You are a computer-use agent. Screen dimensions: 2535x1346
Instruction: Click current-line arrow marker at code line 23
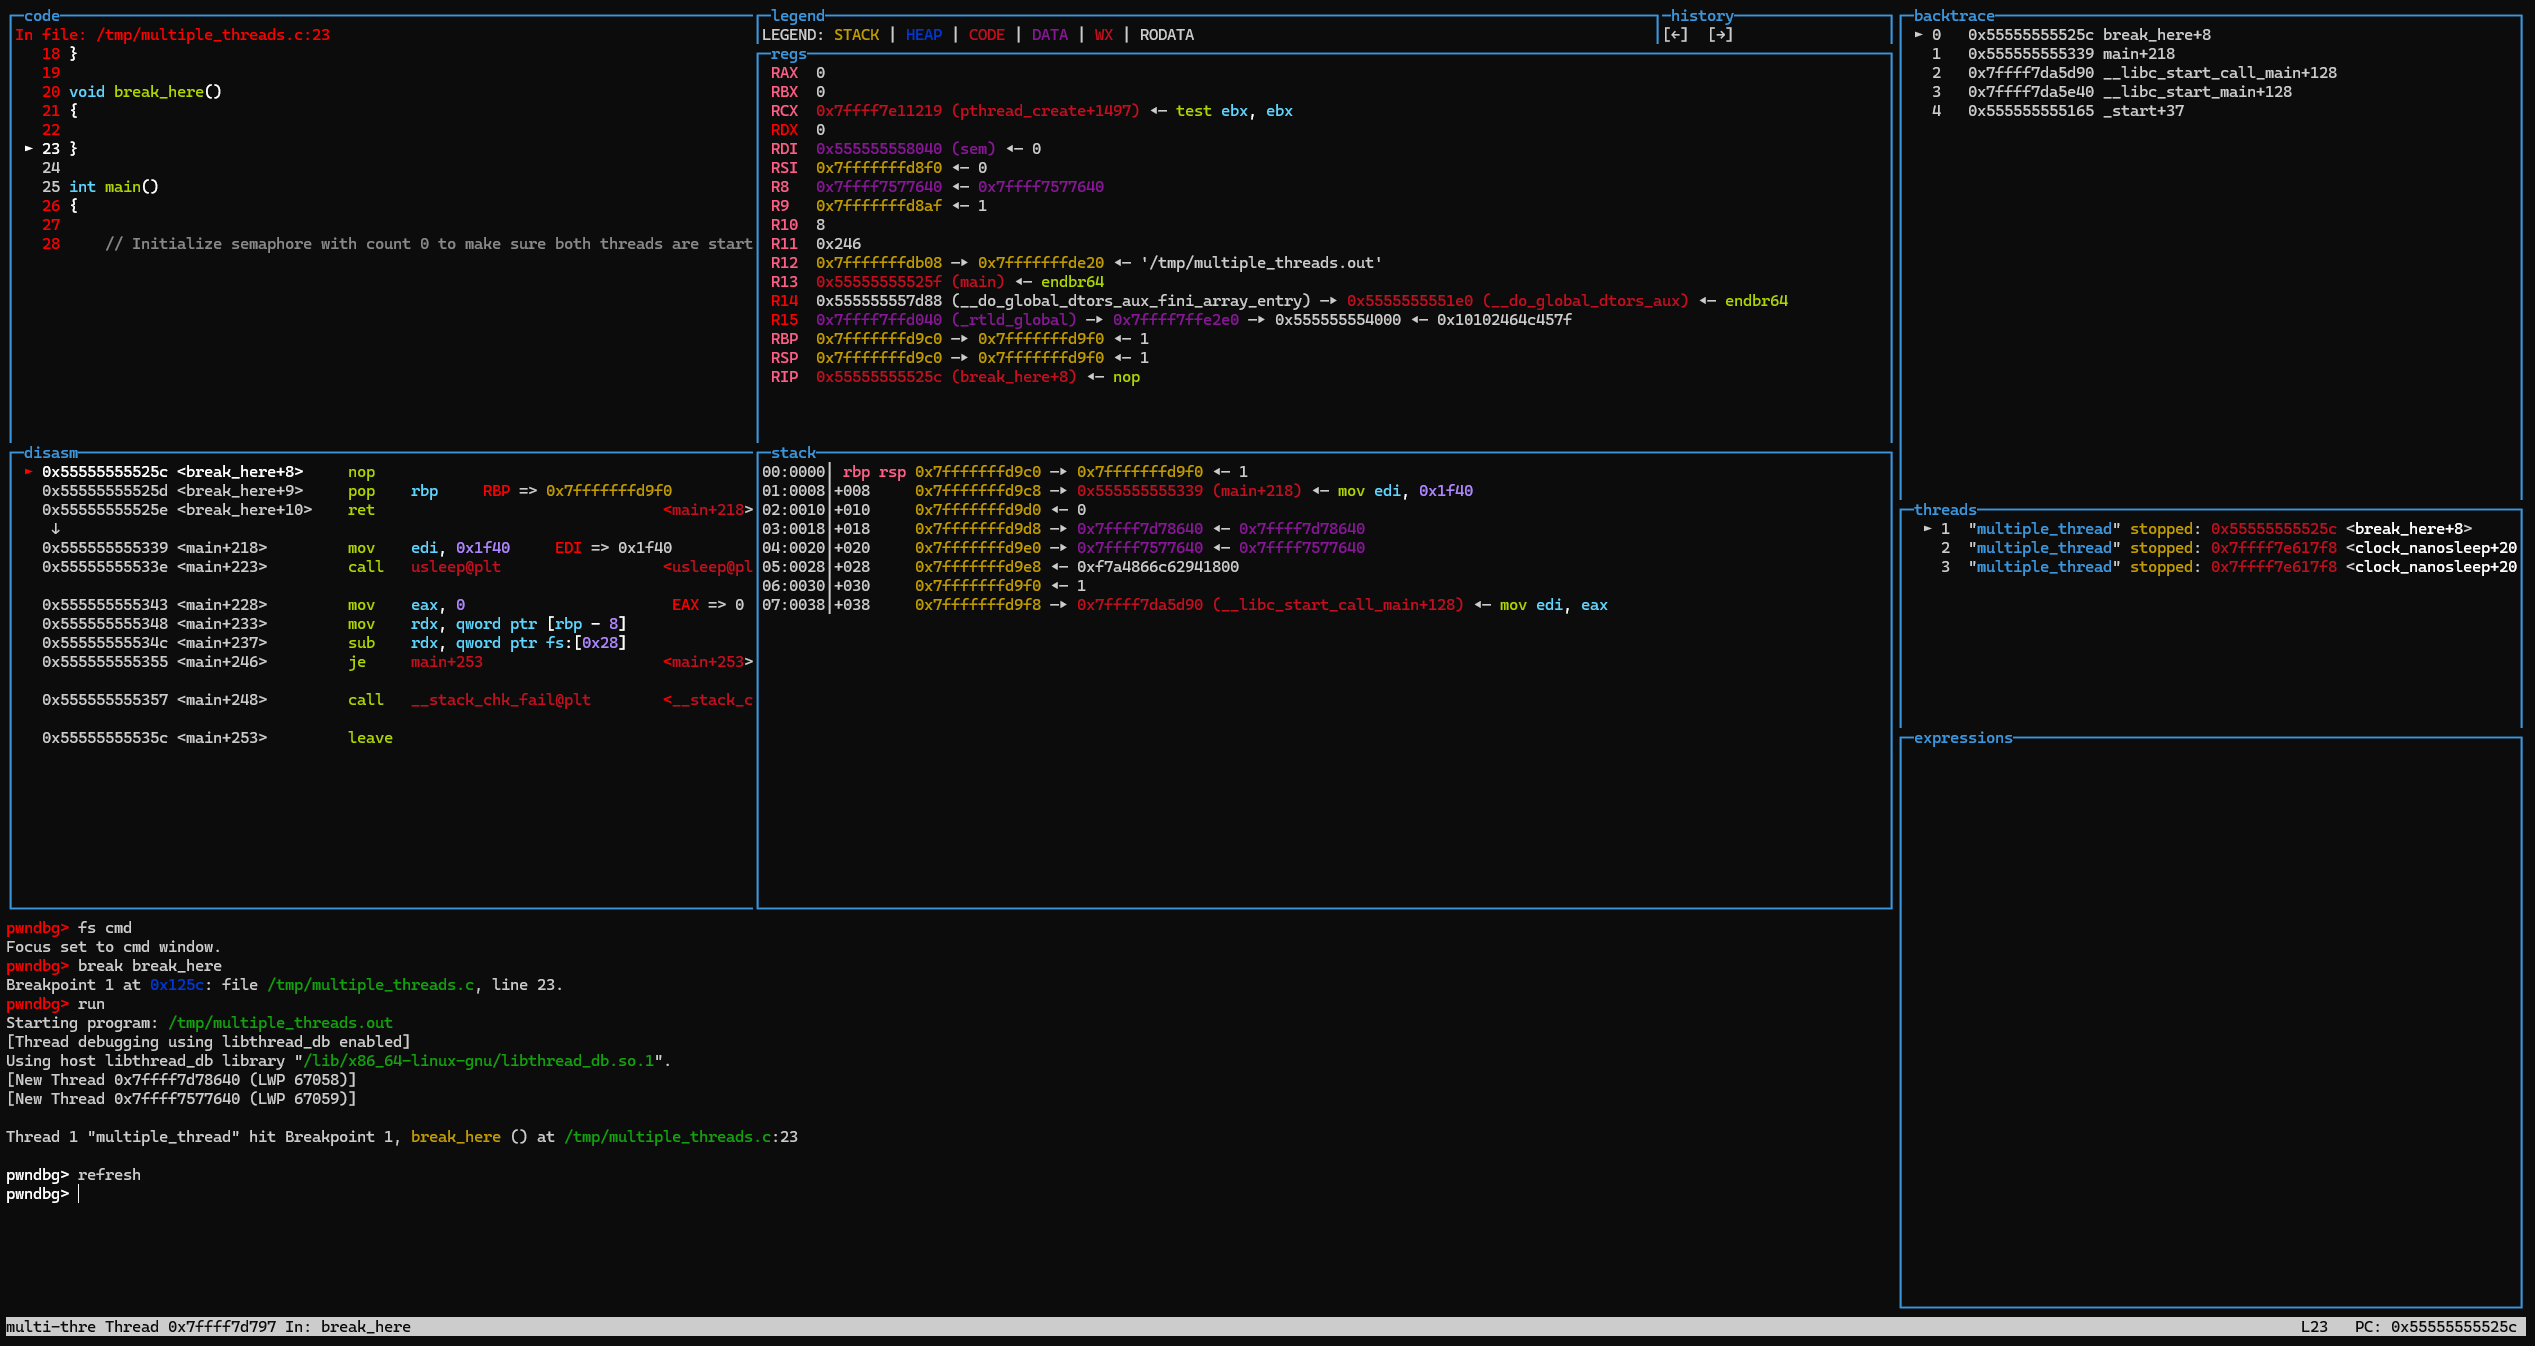[x=29, y=148]
